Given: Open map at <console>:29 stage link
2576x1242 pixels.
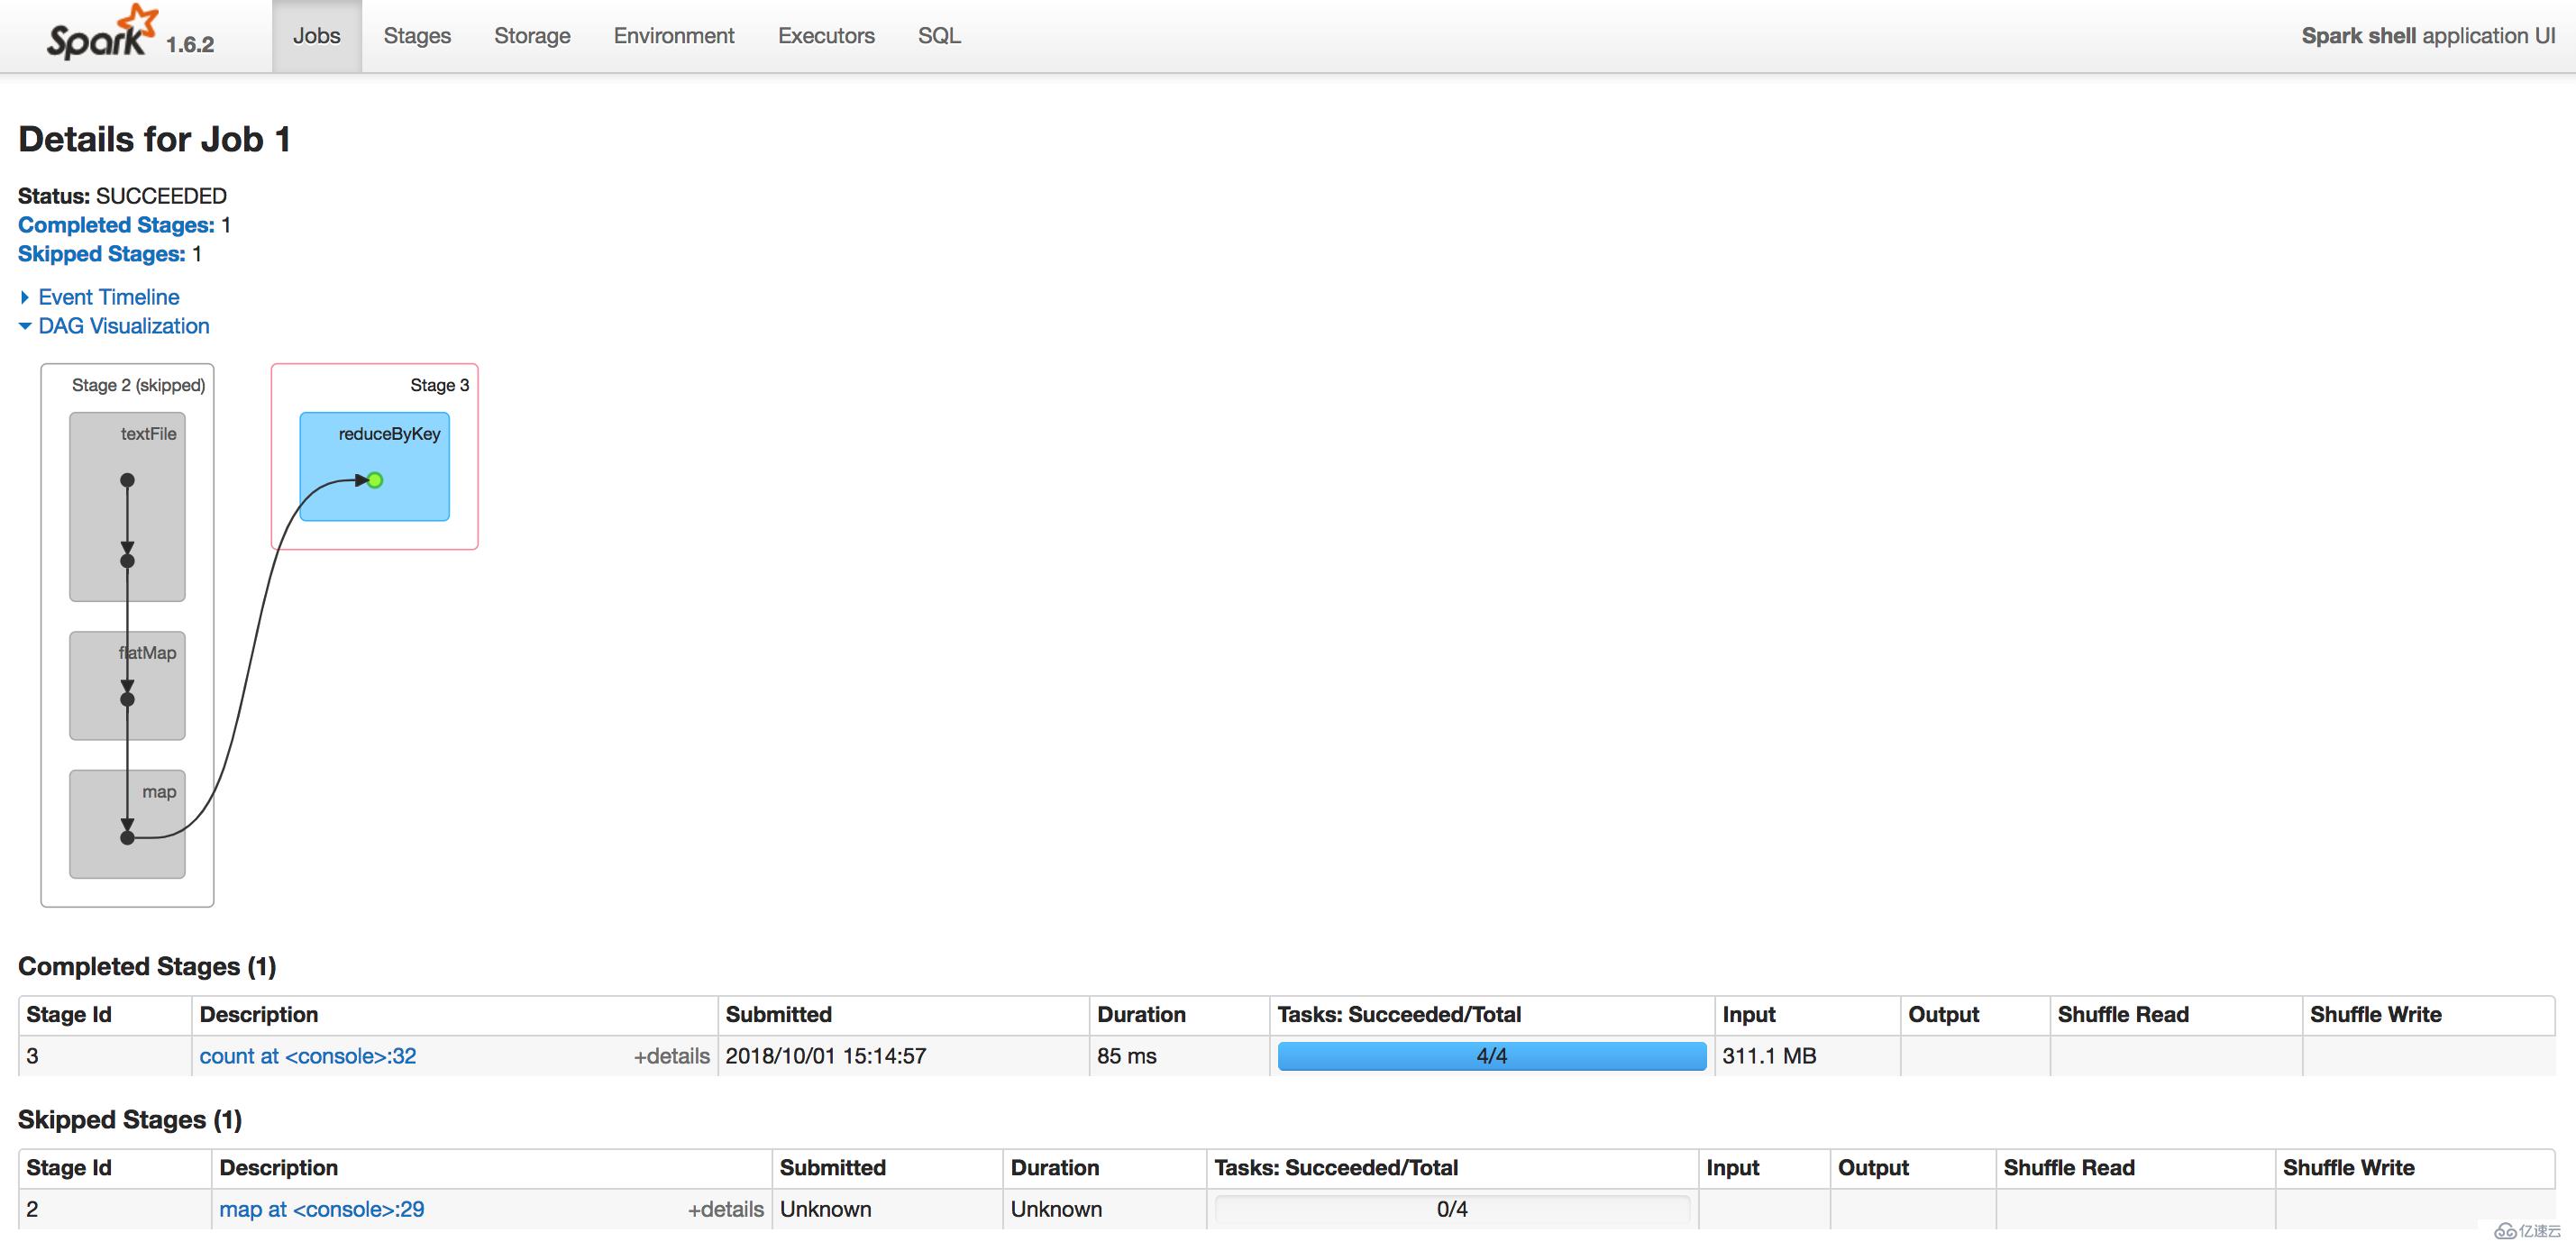Looking at the screenshot, I should click(322, 1209).
